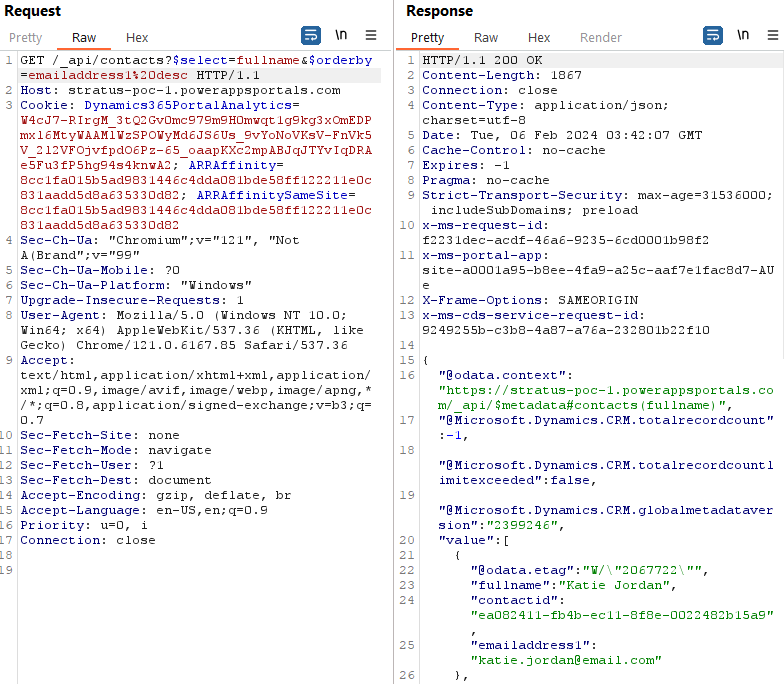
Task: Toggle word wrap icon in Response panel
Action: [712, 36]
